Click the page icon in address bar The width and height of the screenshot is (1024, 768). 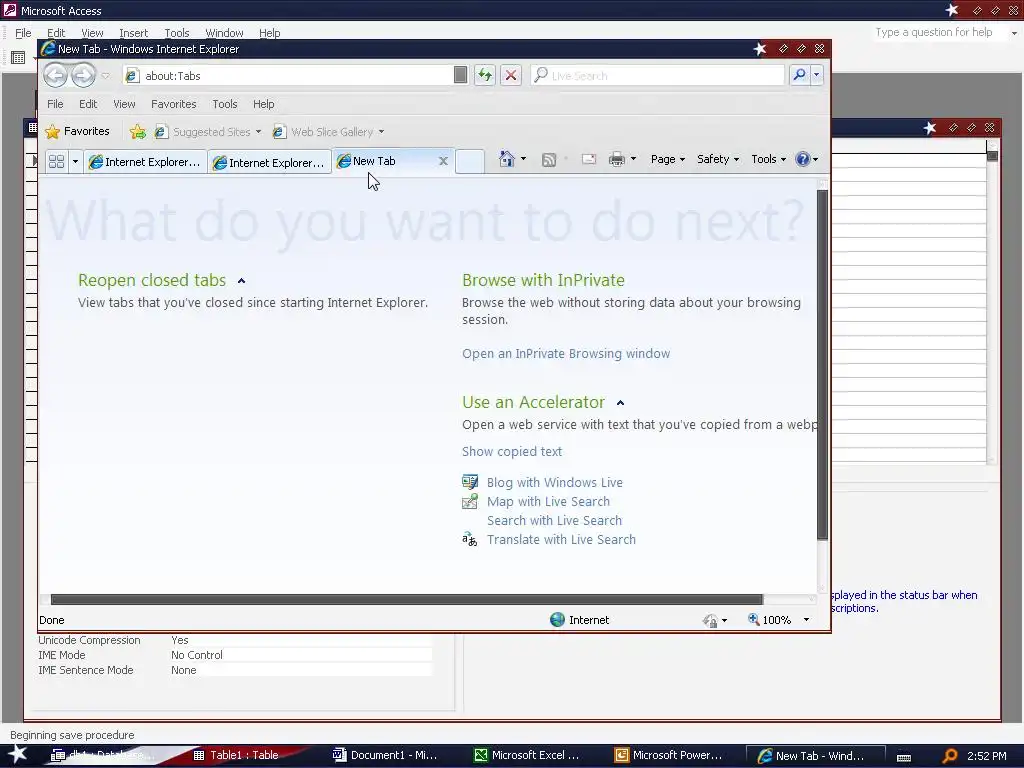(x=132, y=76)
